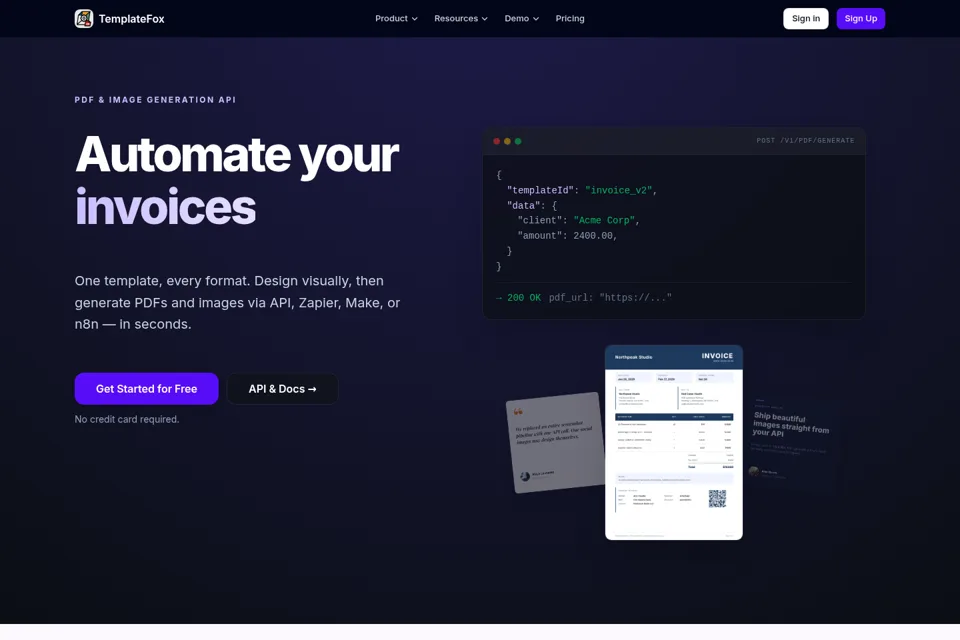Click the testimonial quote card
Image resolution: width=960 pixels, height=640 pixels.
tap(555, 442)
